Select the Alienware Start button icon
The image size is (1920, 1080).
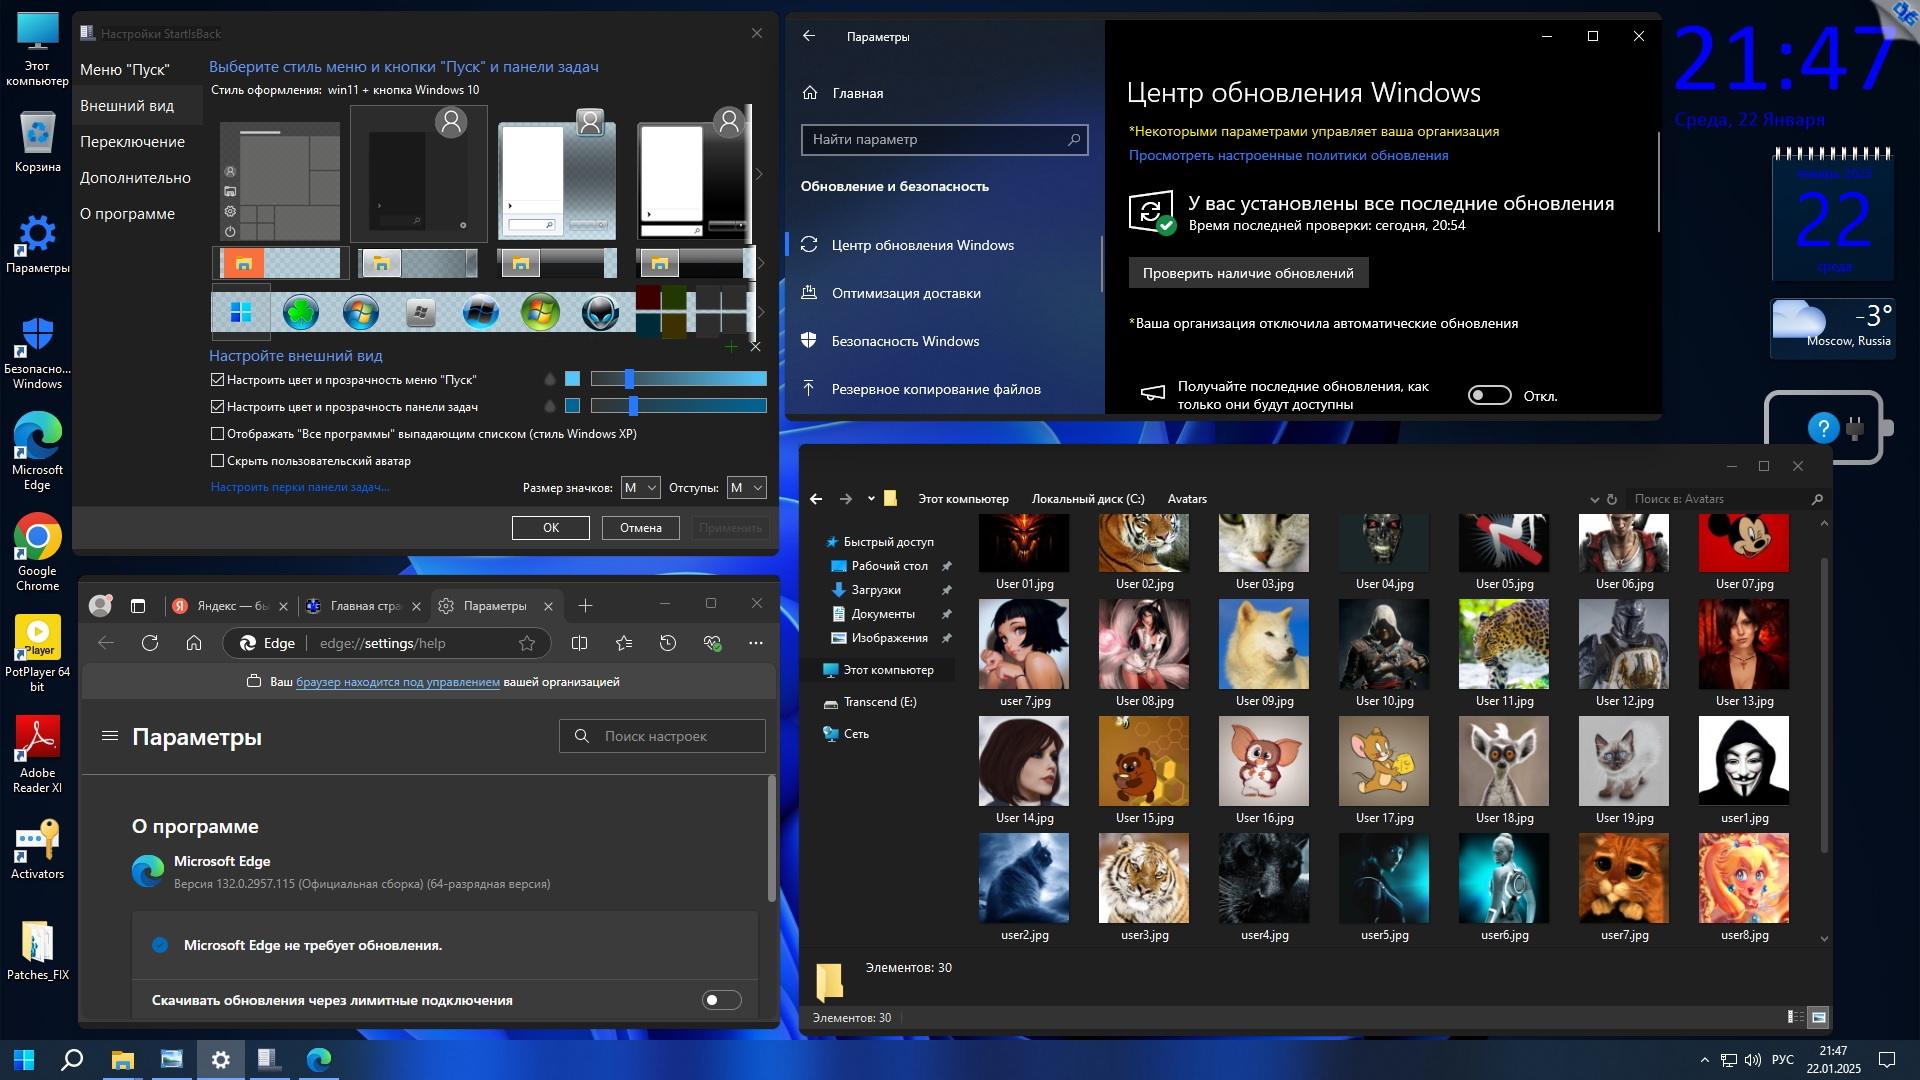point(600,313)
